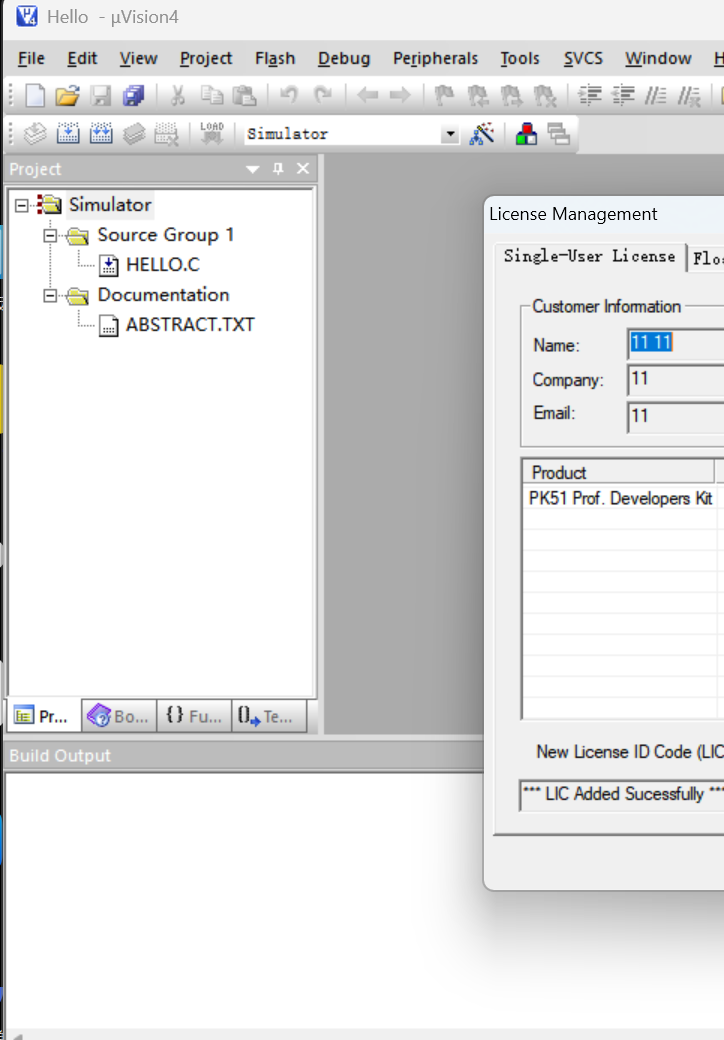
Task: Click the Stop Build icon
Action: (x=166, y=134)
